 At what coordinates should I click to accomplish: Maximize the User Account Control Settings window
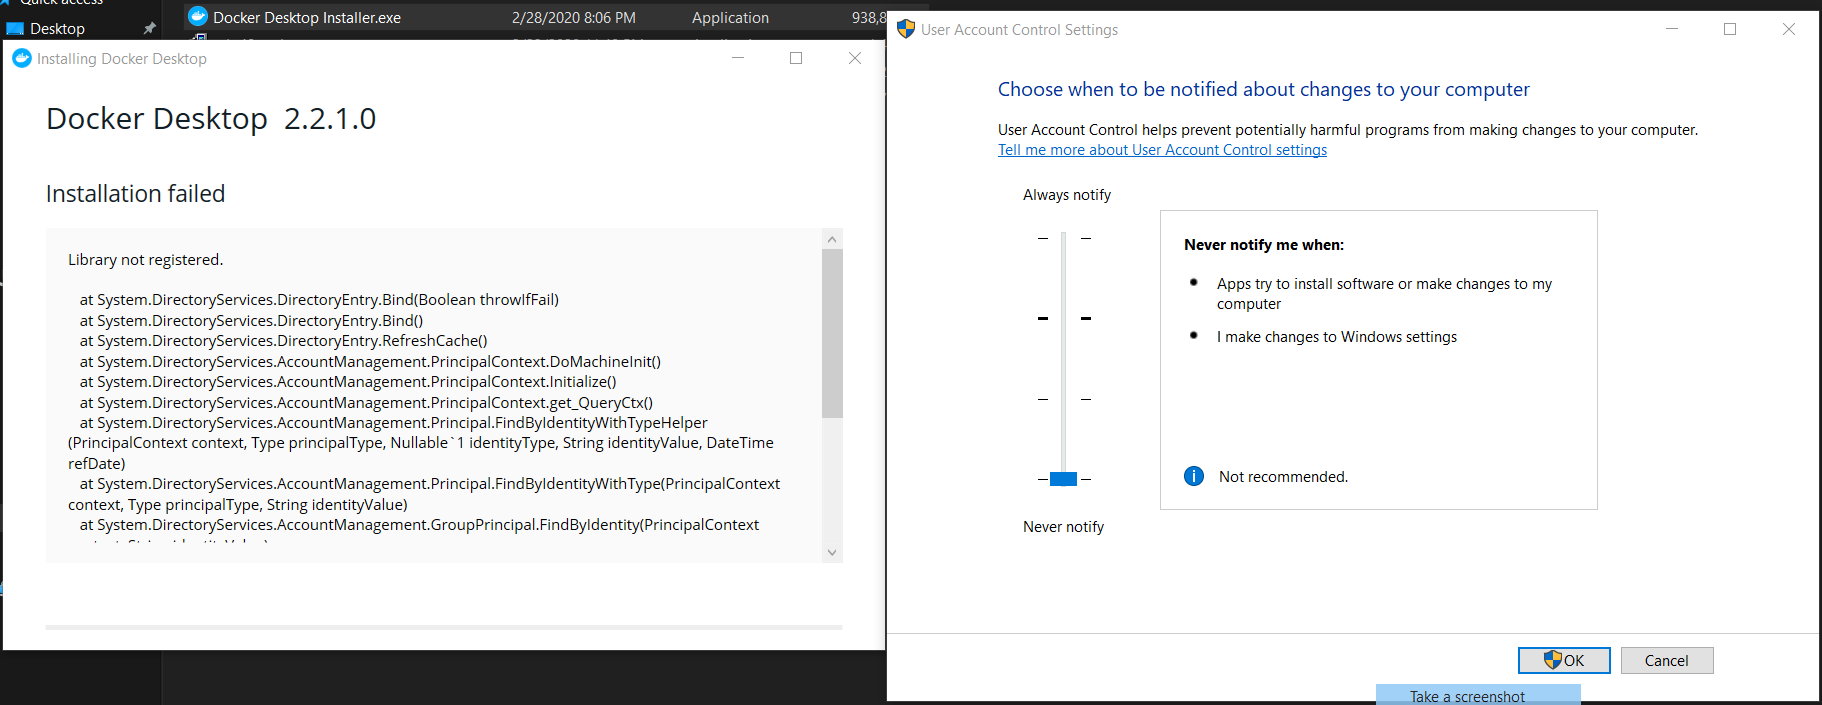pyautogui.click(x=1730, y=29)
